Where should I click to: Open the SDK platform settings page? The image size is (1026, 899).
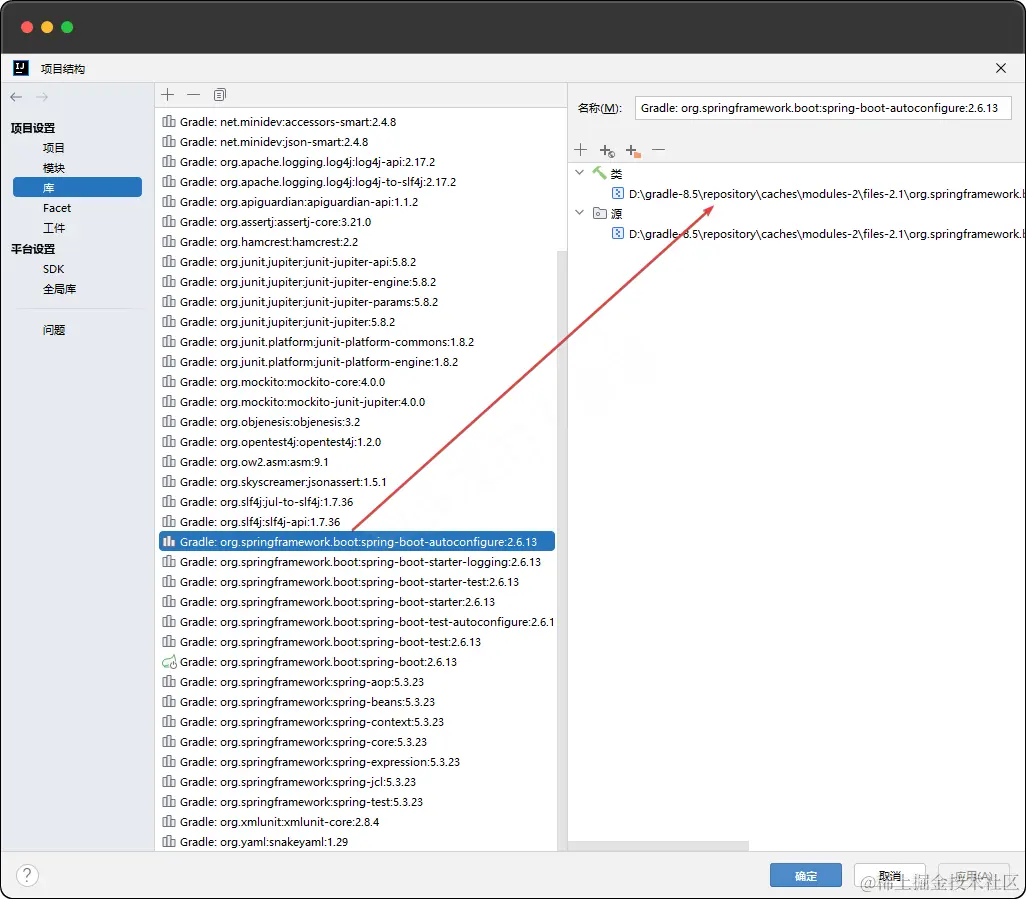54,269
